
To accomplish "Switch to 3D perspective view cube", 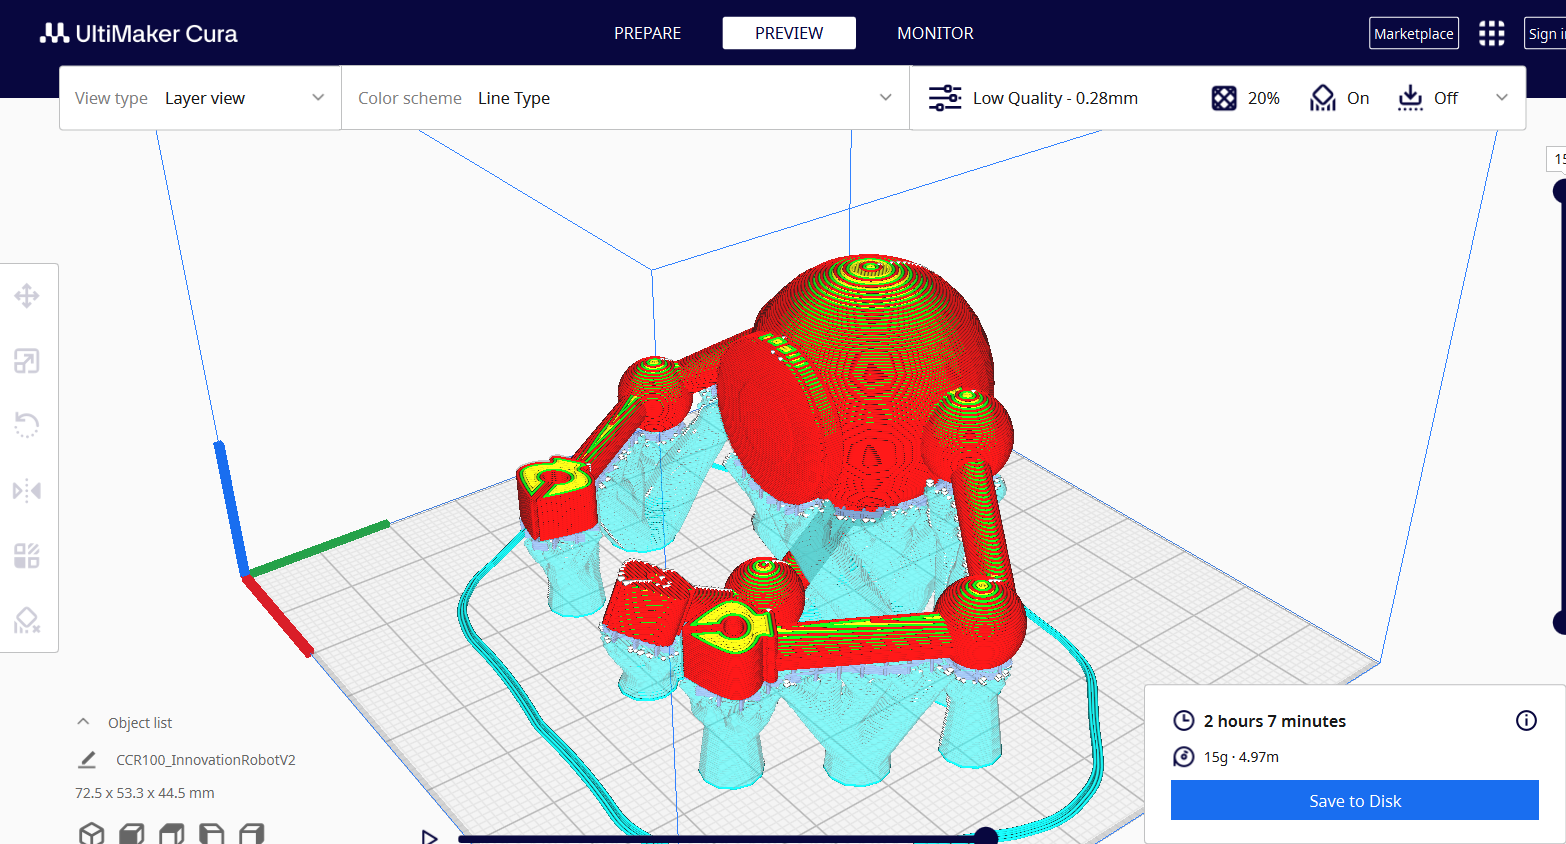I will point(92,833).
